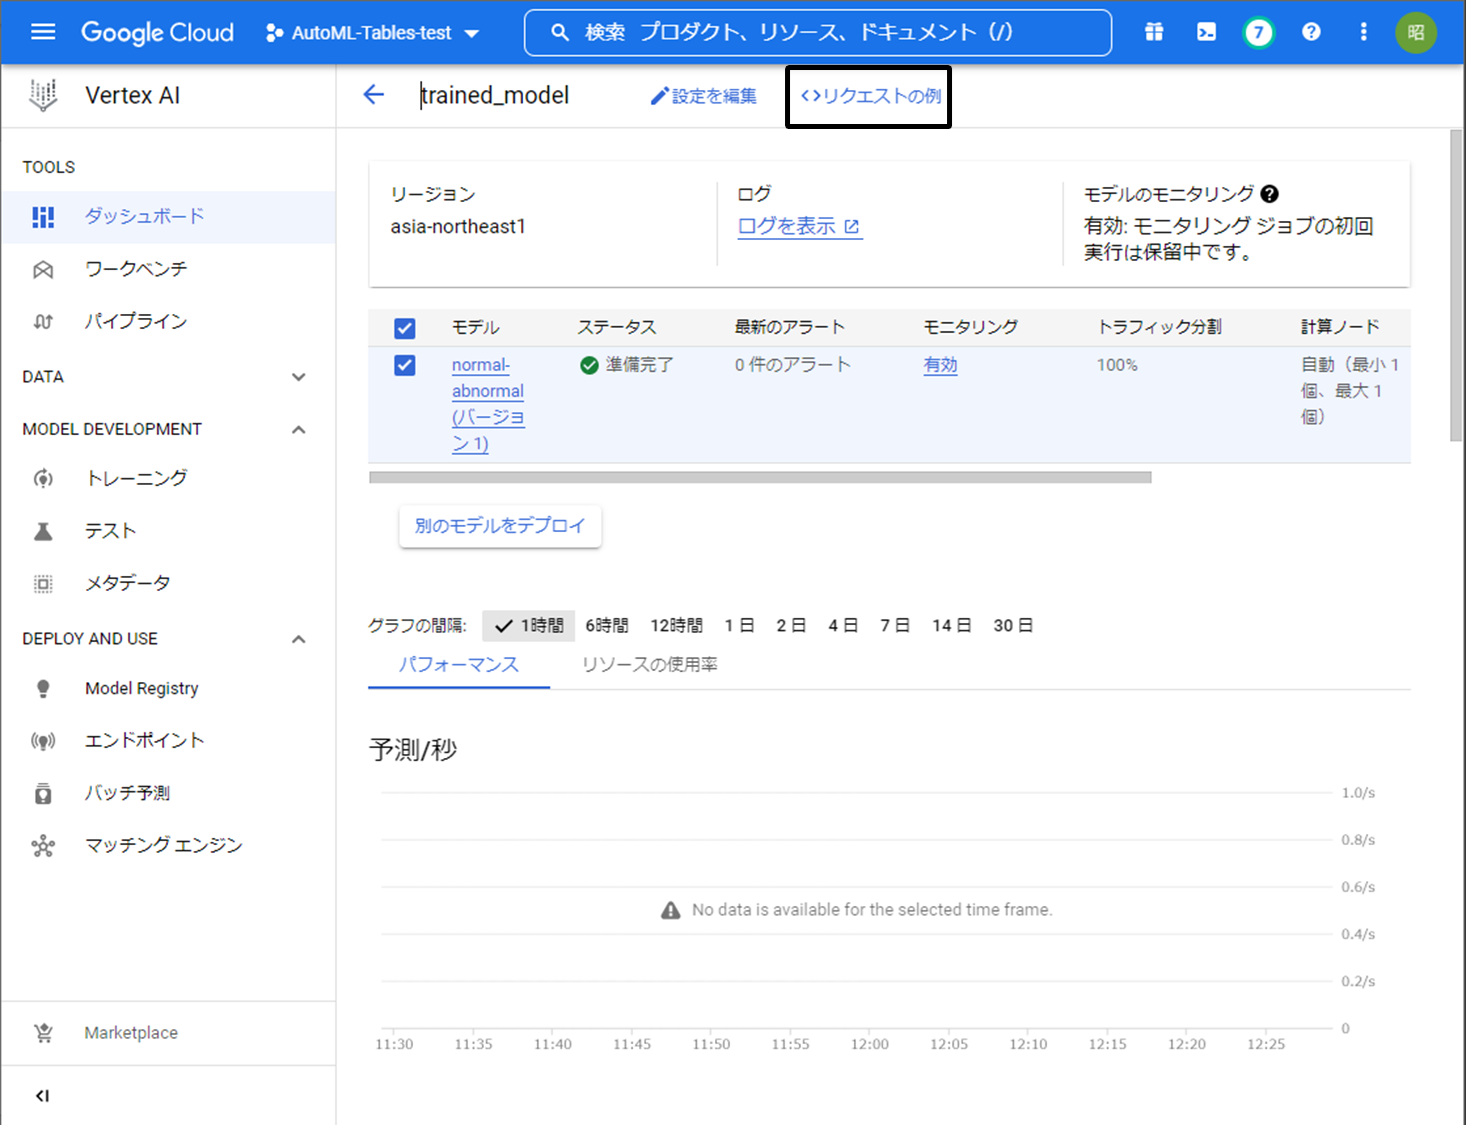Image resolution: width=1466 pixels, height=1125 pixels.
Task: Open the gift free trial icon
Action: (x=1154, y=32)
